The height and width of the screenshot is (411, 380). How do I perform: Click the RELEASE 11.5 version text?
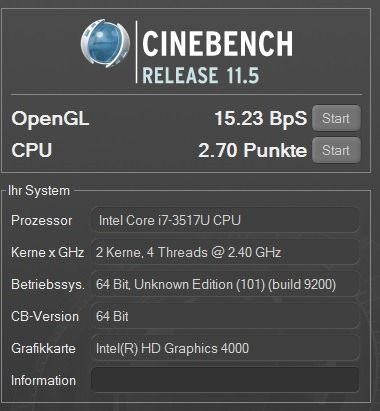(x=201, y=75)
